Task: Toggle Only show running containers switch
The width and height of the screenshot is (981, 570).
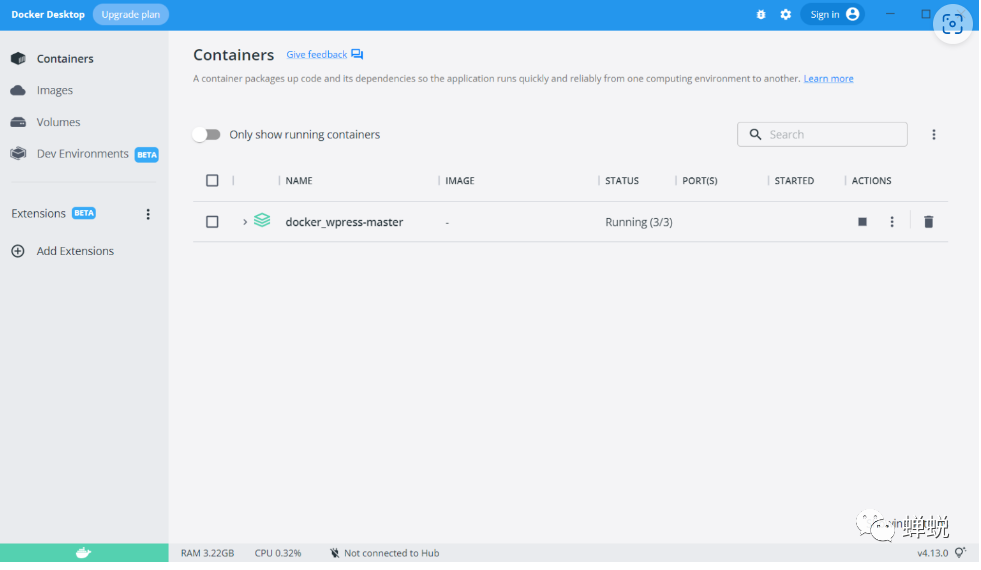Action: (207, 135)
